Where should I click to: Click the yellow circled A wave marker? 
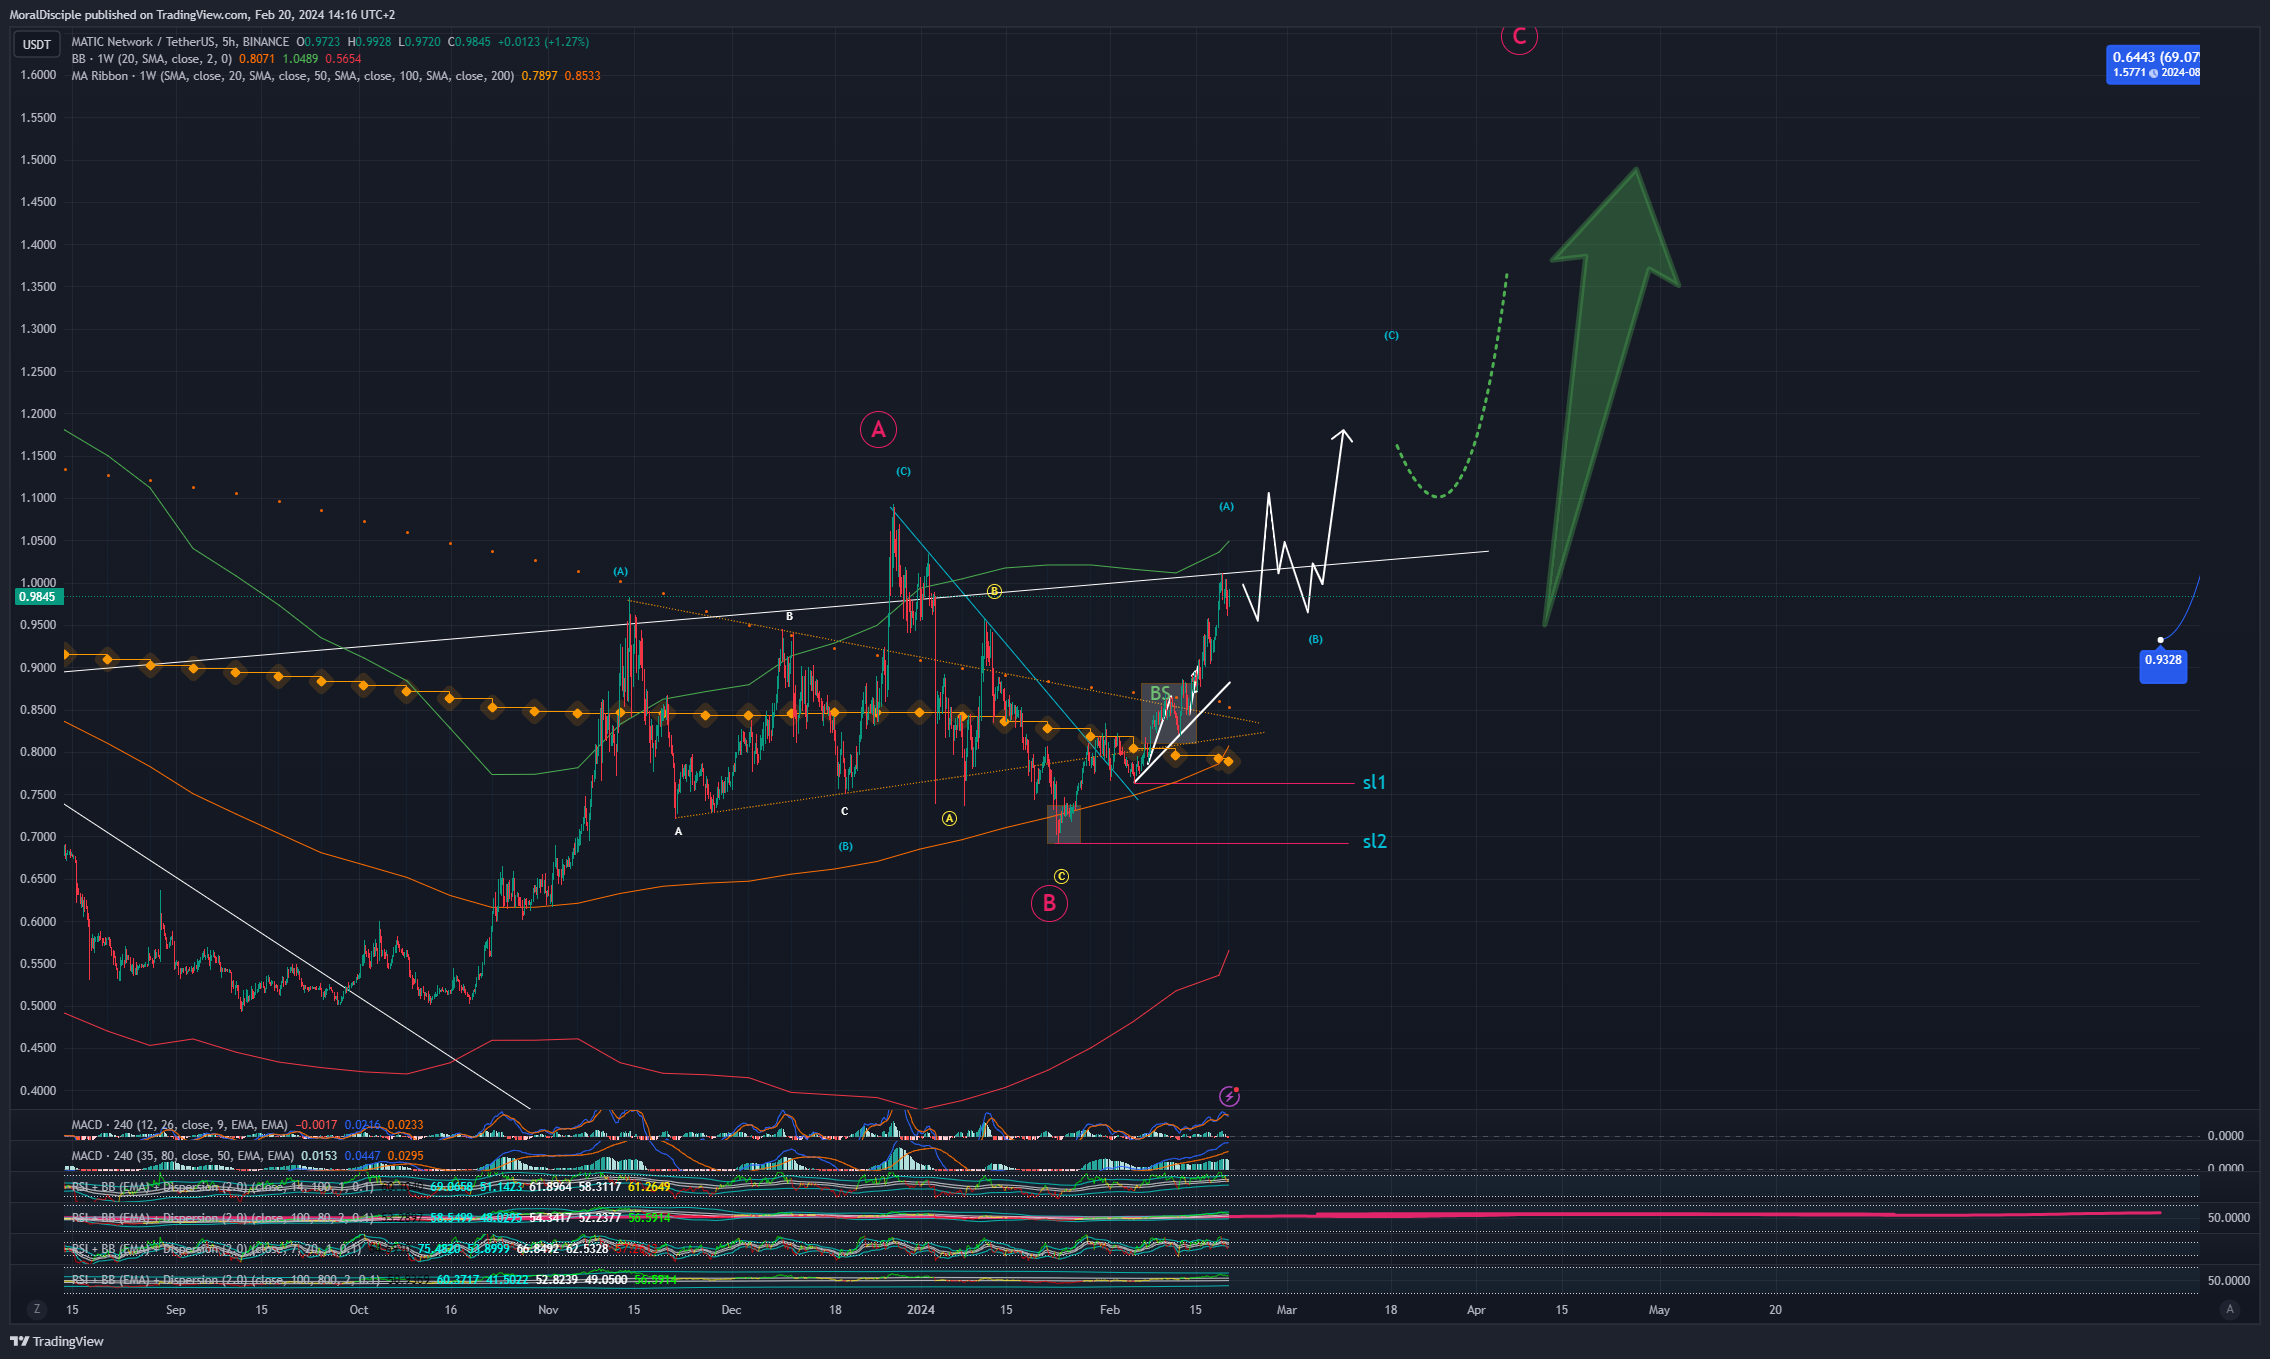click(x=949, y=819)
